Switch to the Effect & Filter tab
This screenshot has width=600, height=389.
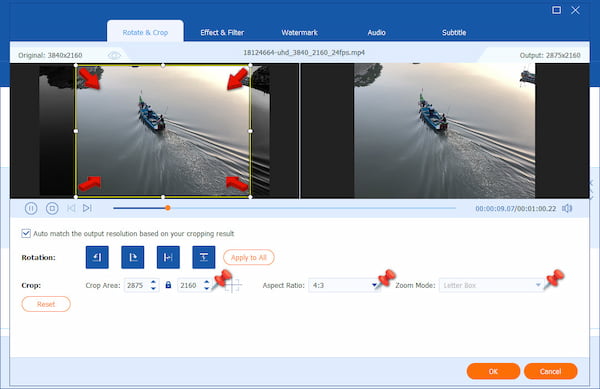222,33
